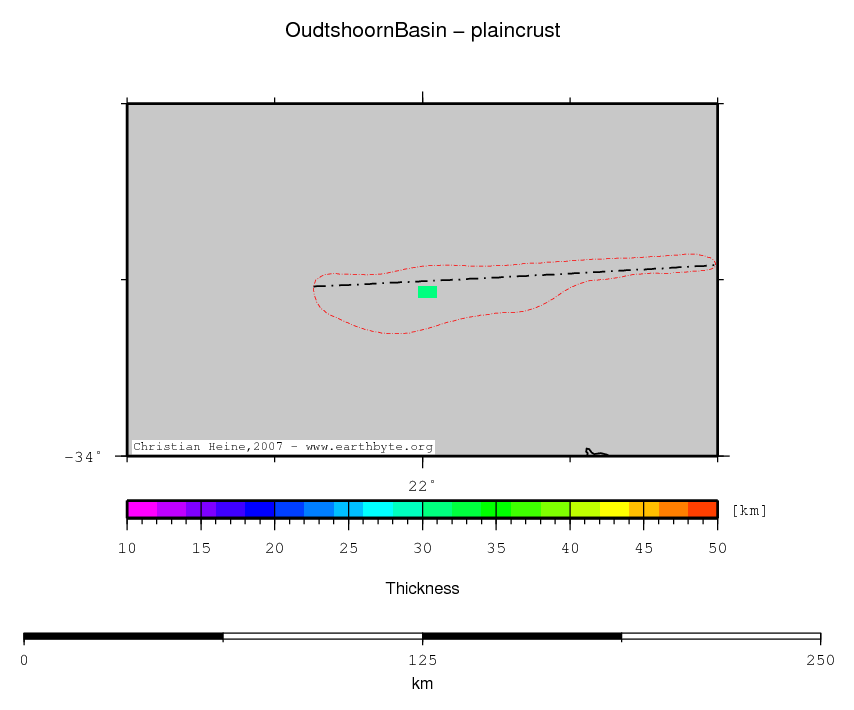The image size is (854, 710).
Task: Select the magenta swatch at 10 km
Action: 141,509
